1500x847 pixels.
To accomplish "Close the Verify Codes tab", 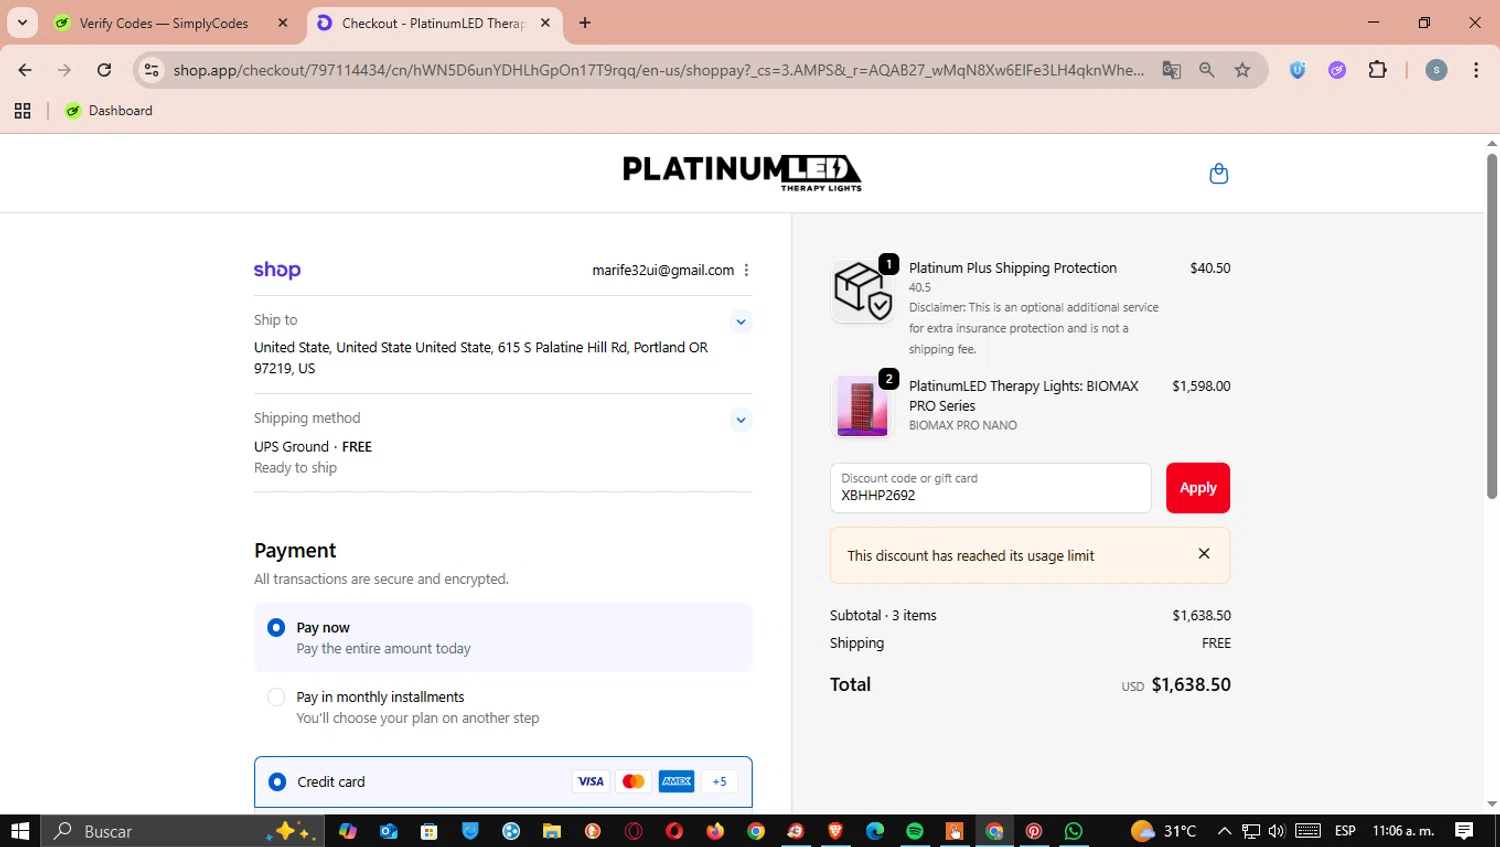I will (283, 23).
